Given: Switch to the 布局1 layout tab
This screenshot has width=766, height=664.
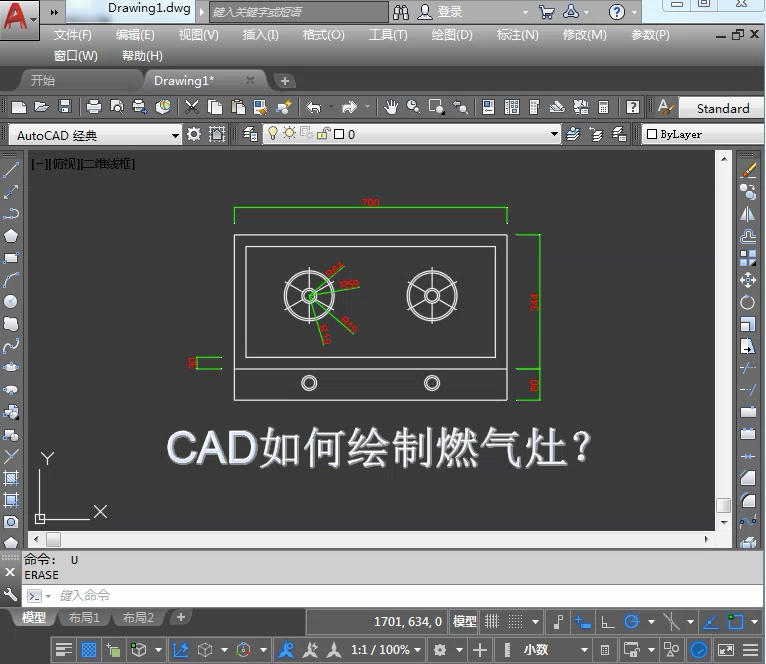Looking at the screenshot, I should click(x=83, y=618).
